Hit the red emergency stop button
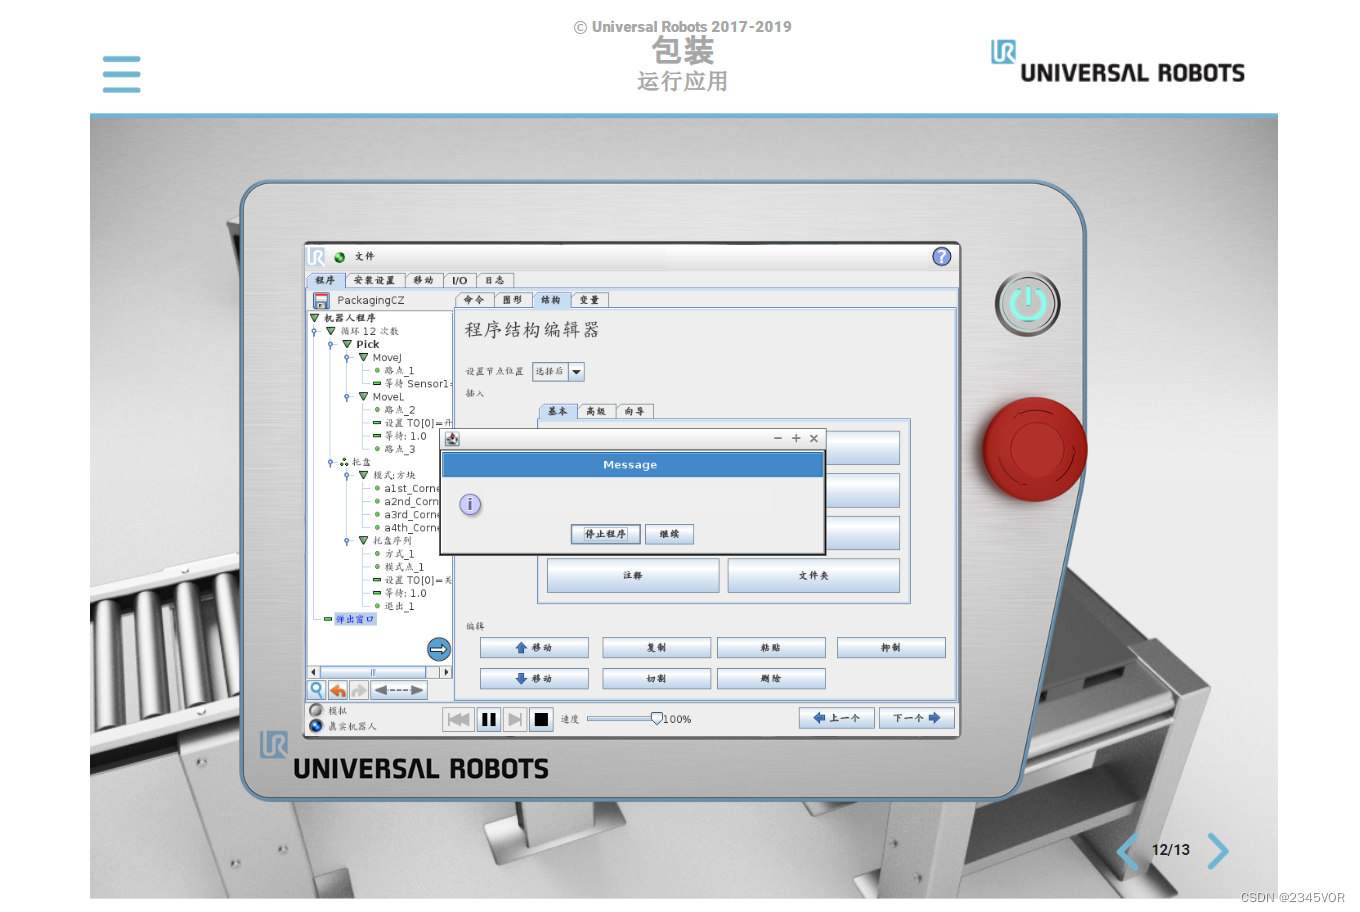1360x912 pixels. (1034, 449)
